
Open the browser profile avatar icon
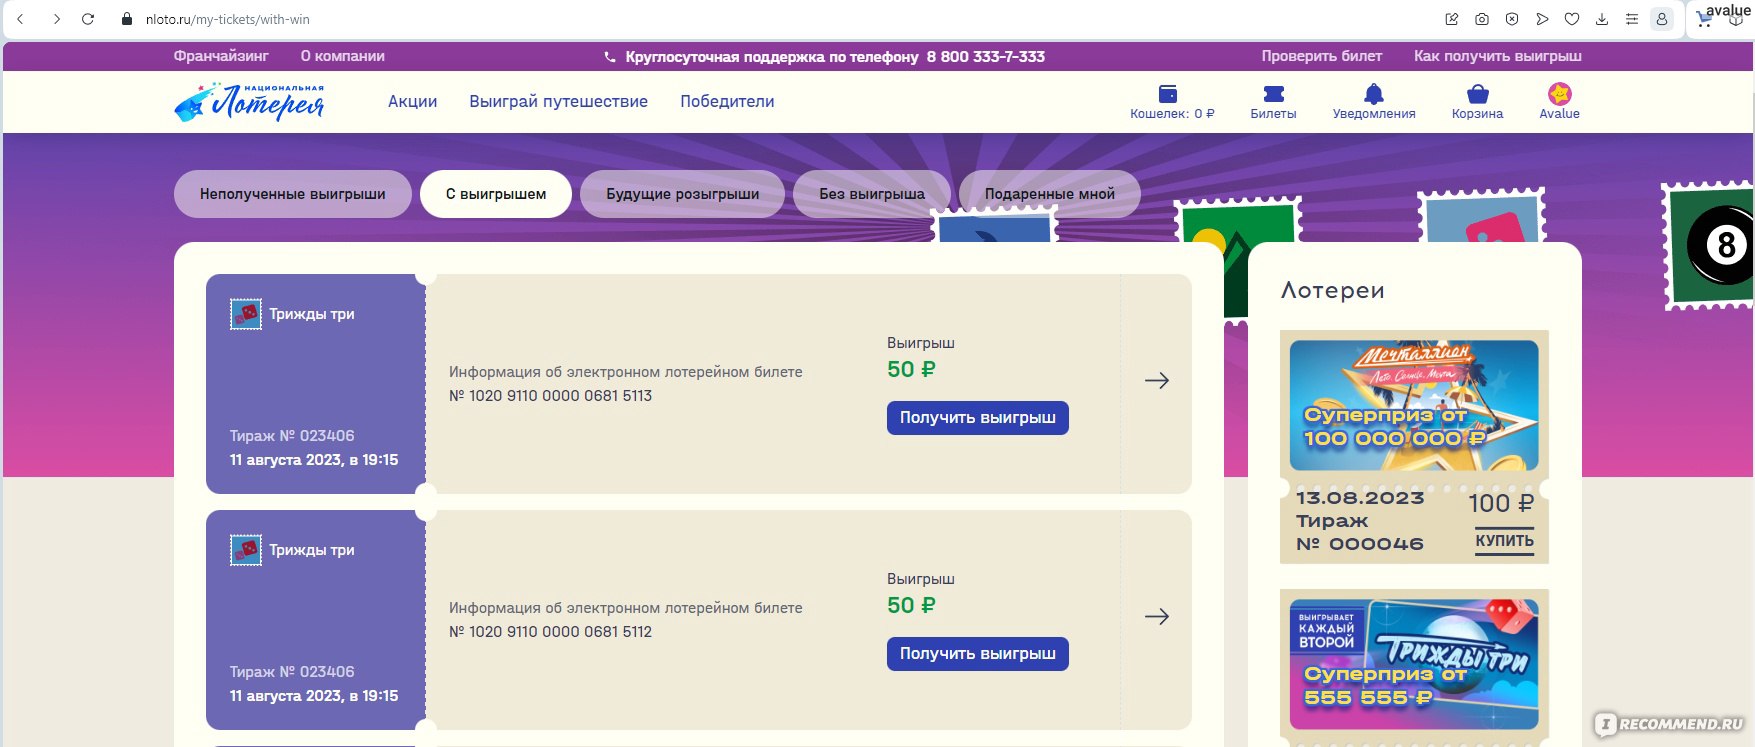(x=1662, y=19)
